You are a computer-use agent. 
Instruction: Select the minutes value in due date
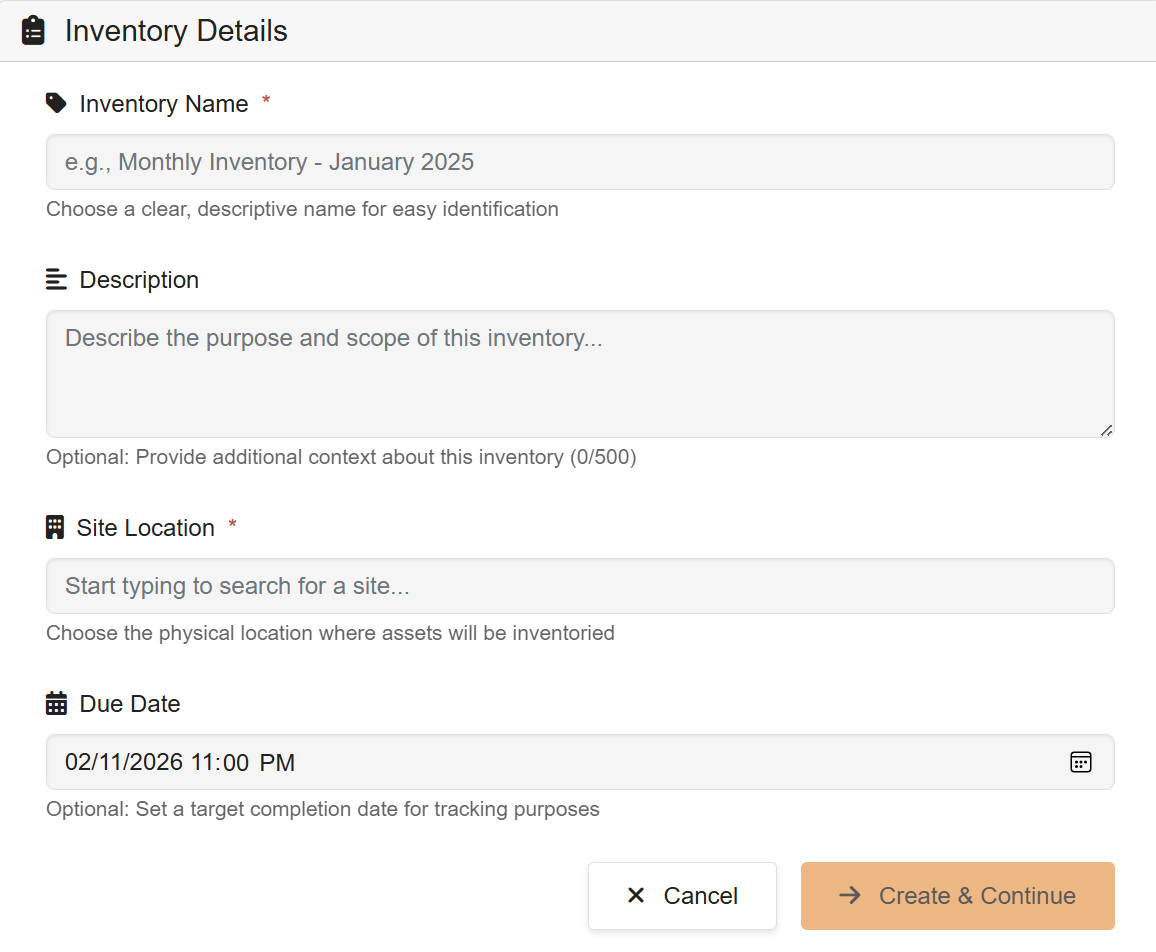point(235,763)
